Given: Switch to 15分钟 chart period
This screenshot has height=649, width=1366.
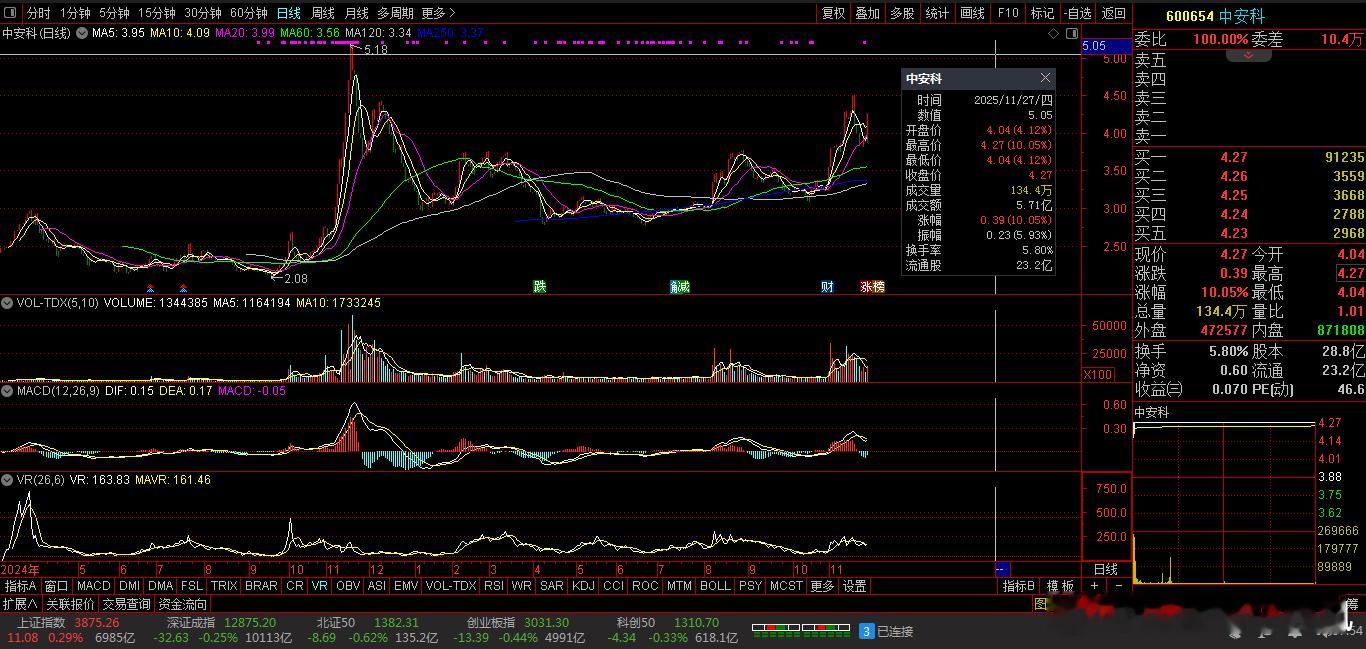Looking at the screenshot, I should [157, 13].
